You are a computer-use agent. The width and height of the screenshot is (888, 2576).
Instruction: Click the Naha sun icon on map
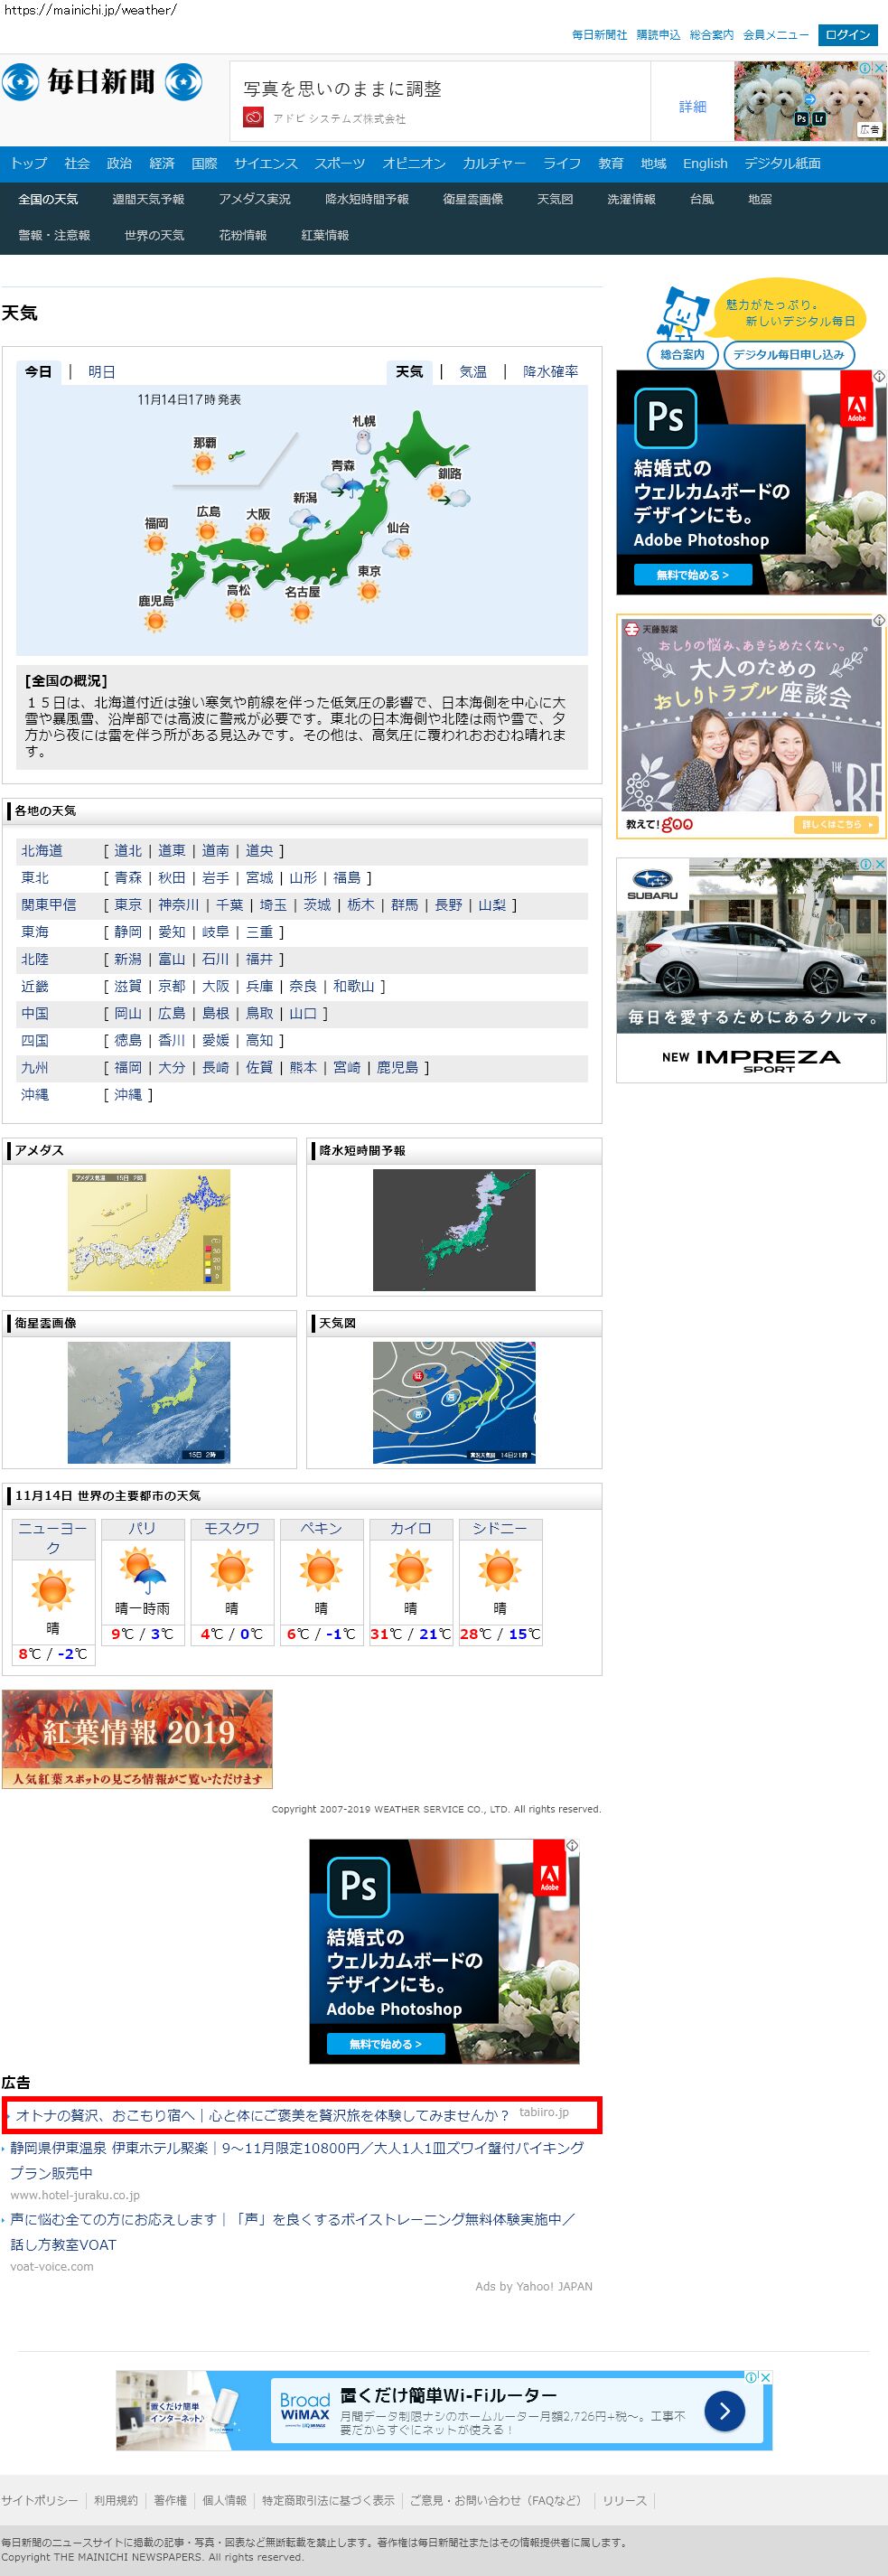pyautogui.click(x=204, y=462)
